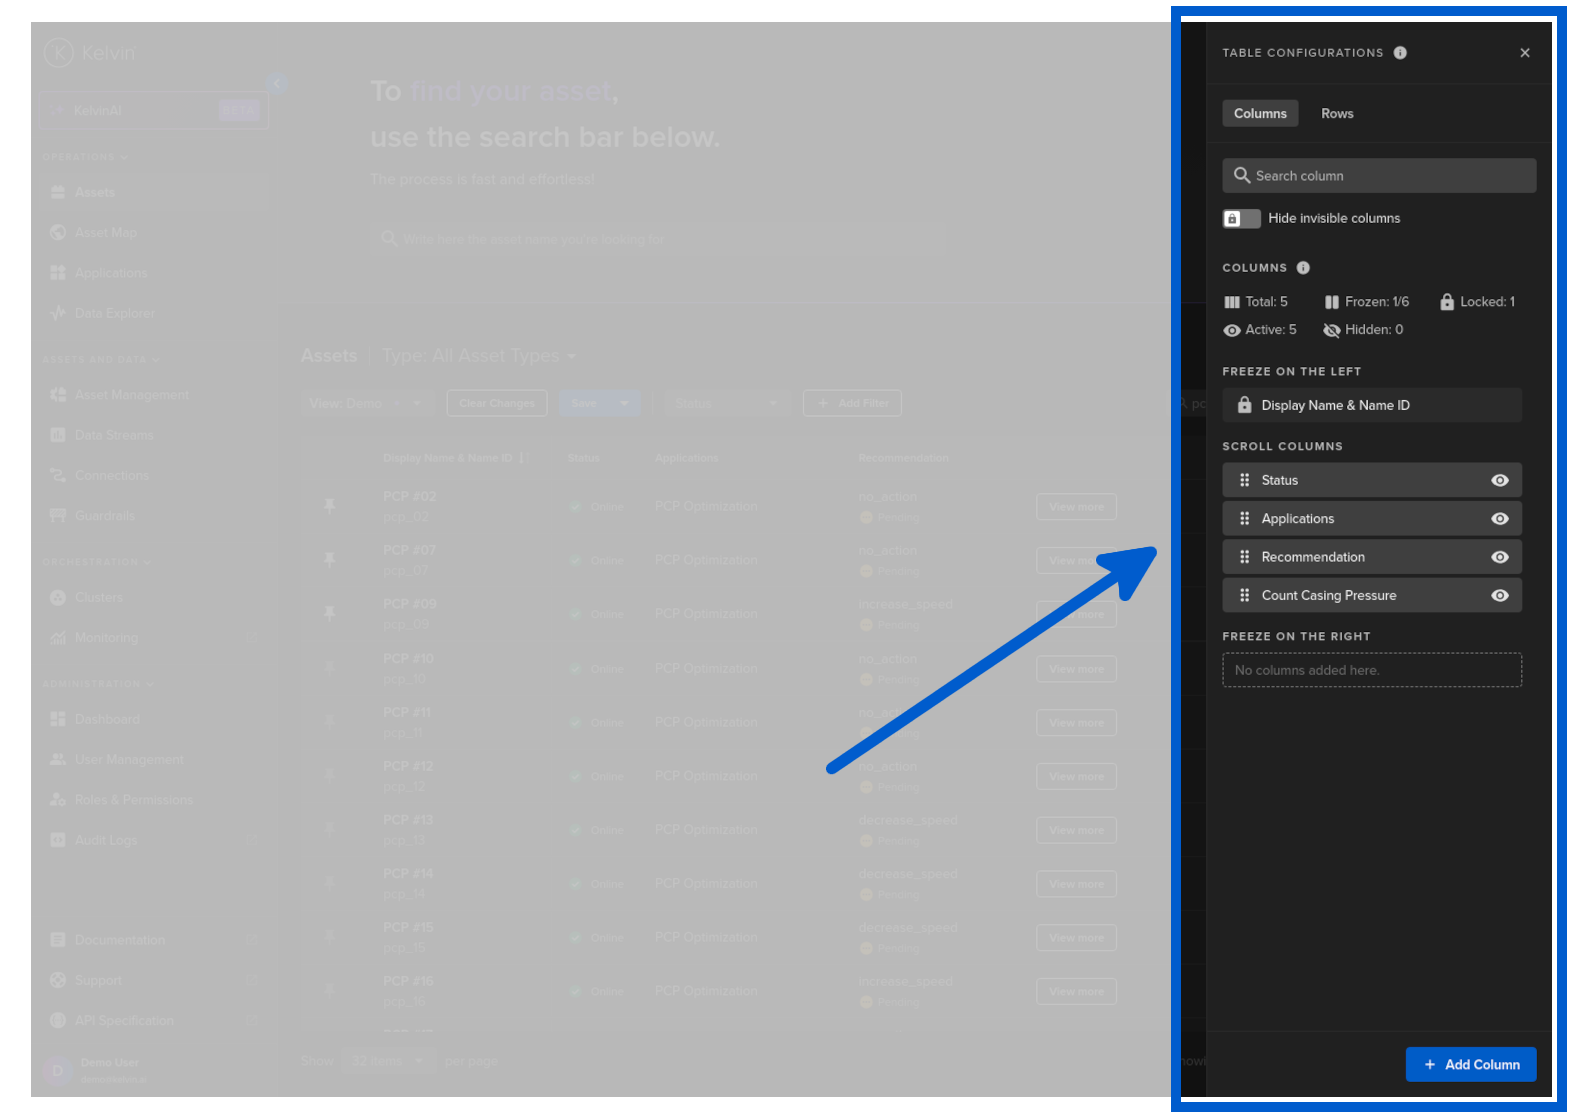1584x1120 pixels.
Task: Hide the Status column with eye icon
Action: click(x=1499, y=480)
